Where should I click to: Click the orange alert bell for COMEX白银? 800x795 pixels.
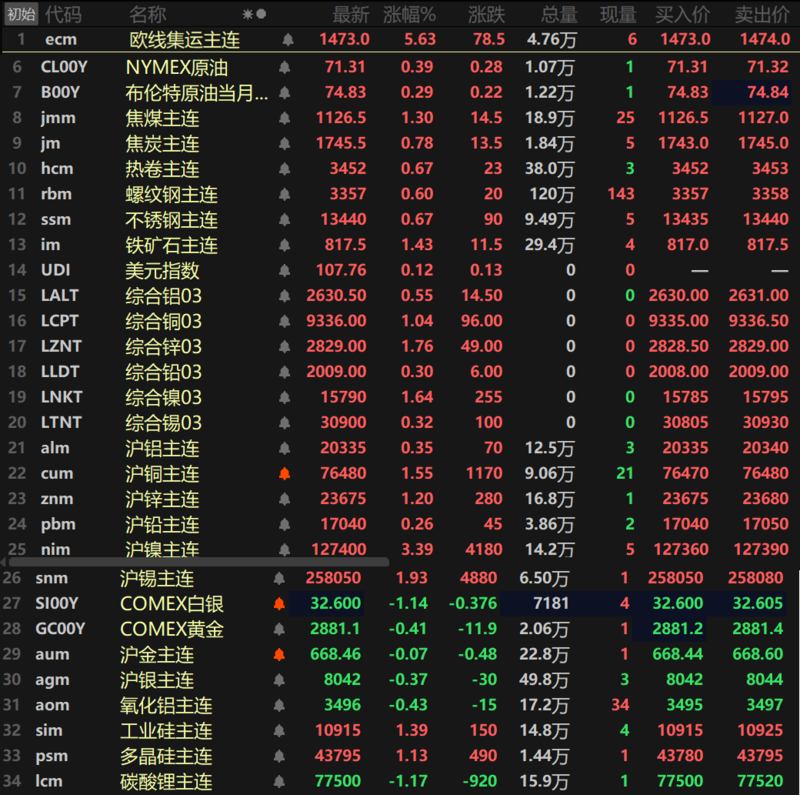point(279,604)
